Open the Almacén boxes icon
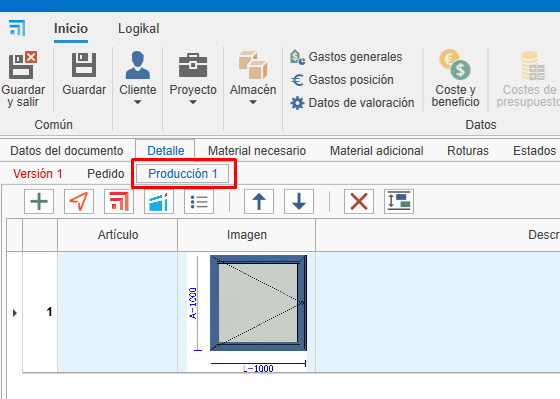 click(253, 65)
